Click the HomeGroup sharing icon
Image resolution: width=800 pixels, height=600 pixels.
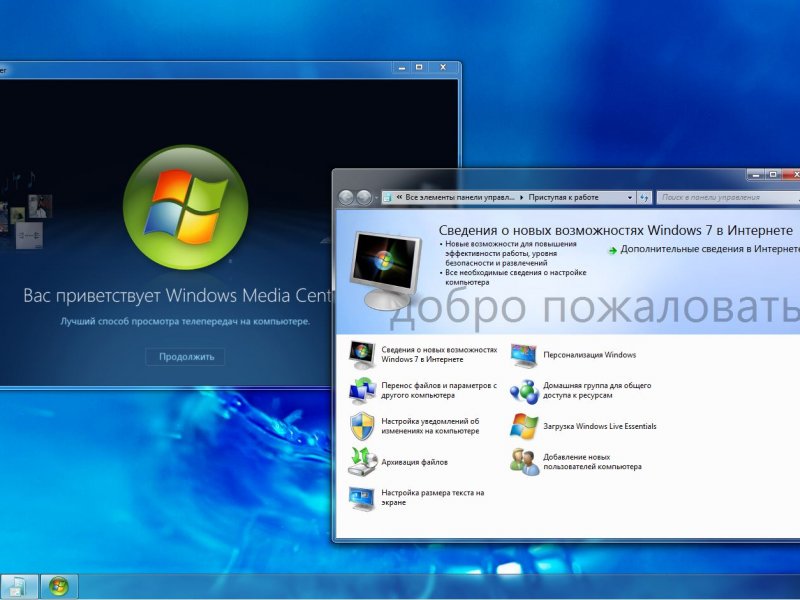tap(524, 391)
